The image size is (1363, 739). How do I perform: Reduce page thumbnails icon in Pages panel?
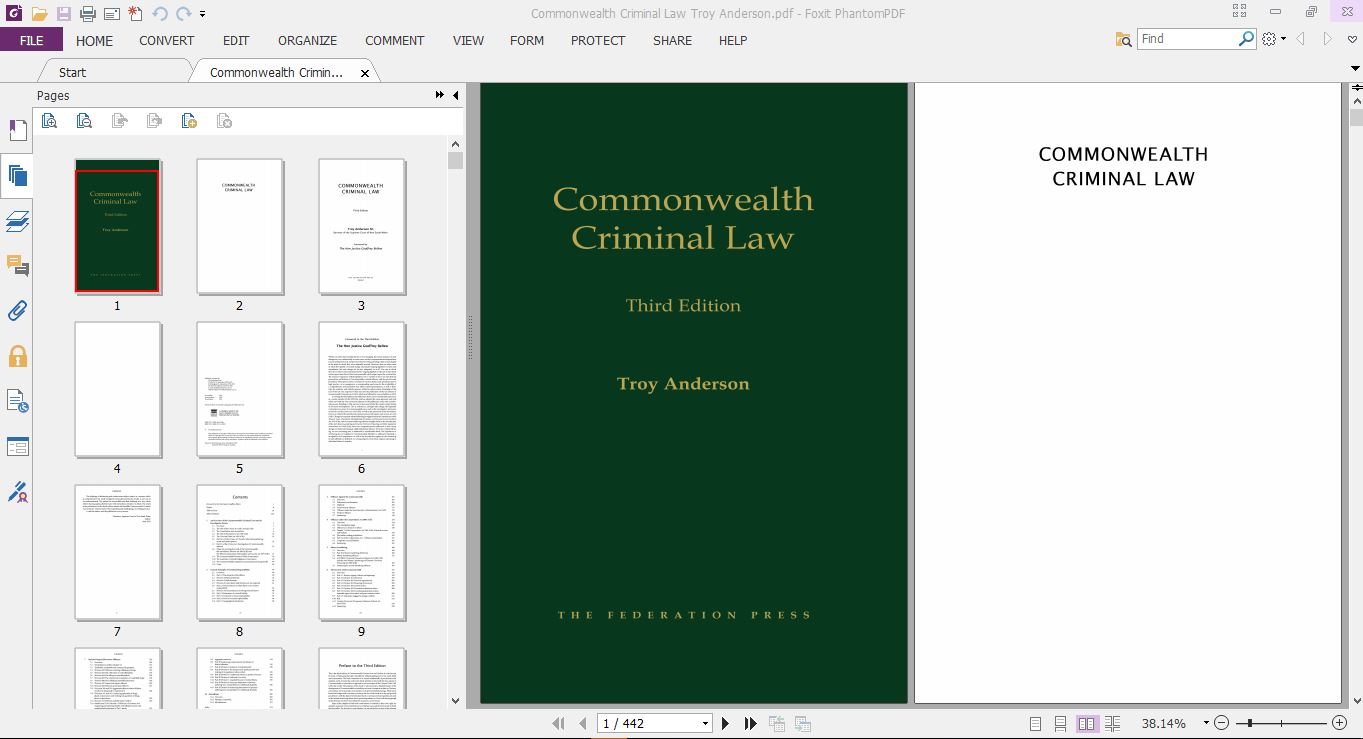click(84, 121)
